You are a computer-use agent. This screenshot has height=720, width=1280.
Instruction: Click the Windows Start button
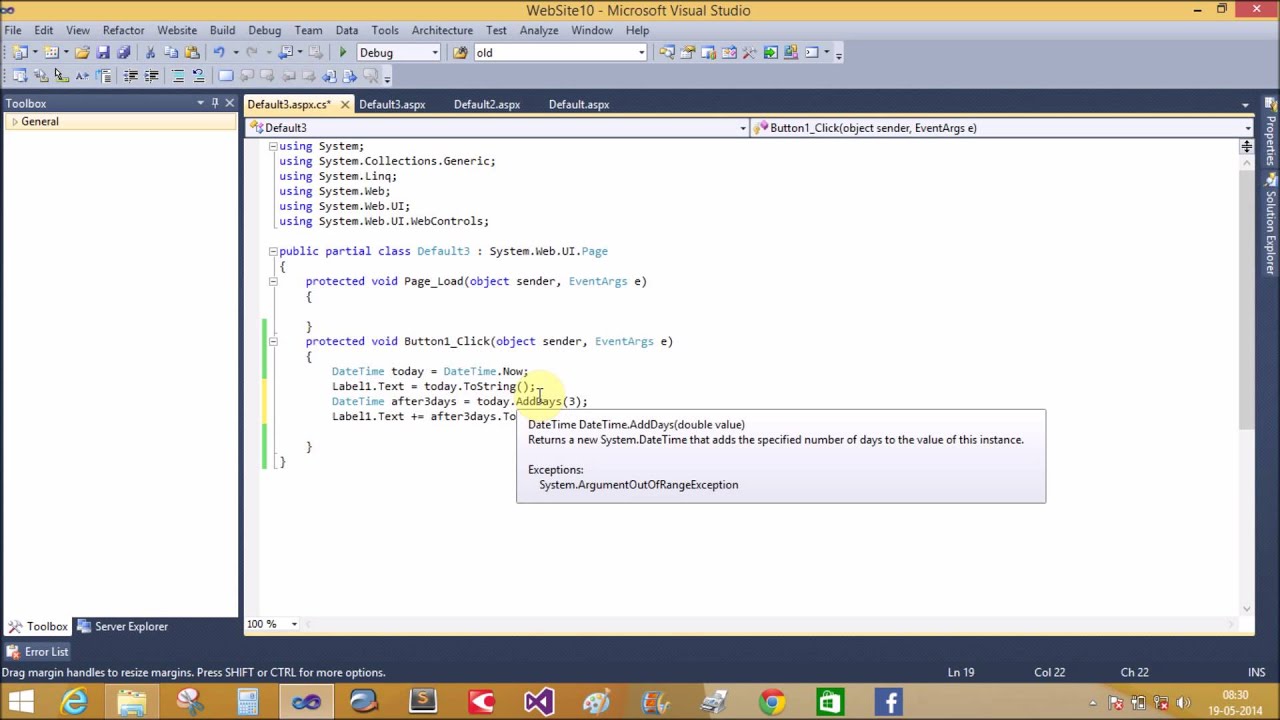[21, 702]
